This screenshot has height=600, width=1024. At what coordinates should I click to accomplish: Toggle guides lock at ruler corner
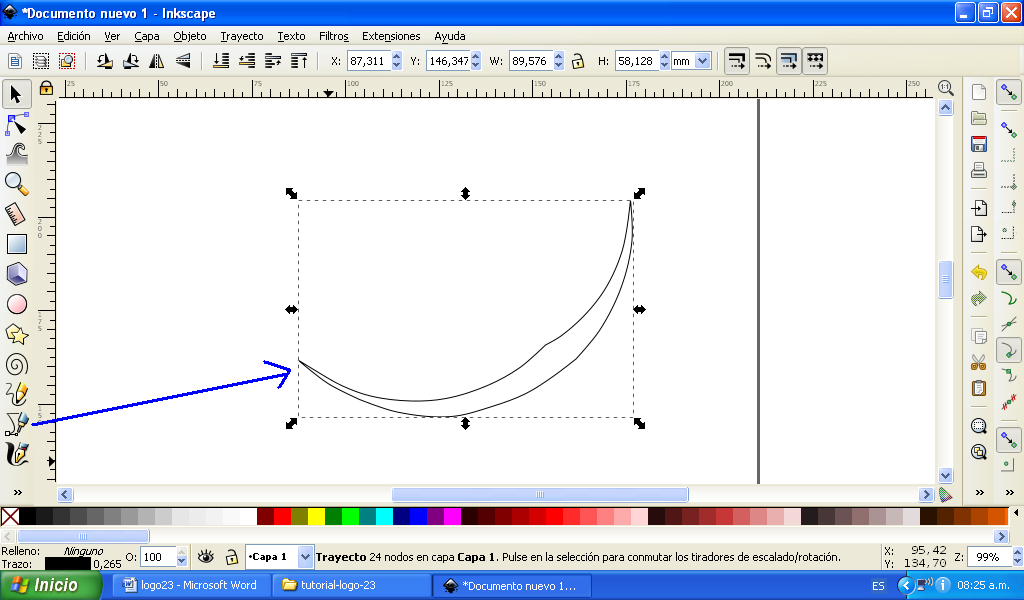[46, 87]
